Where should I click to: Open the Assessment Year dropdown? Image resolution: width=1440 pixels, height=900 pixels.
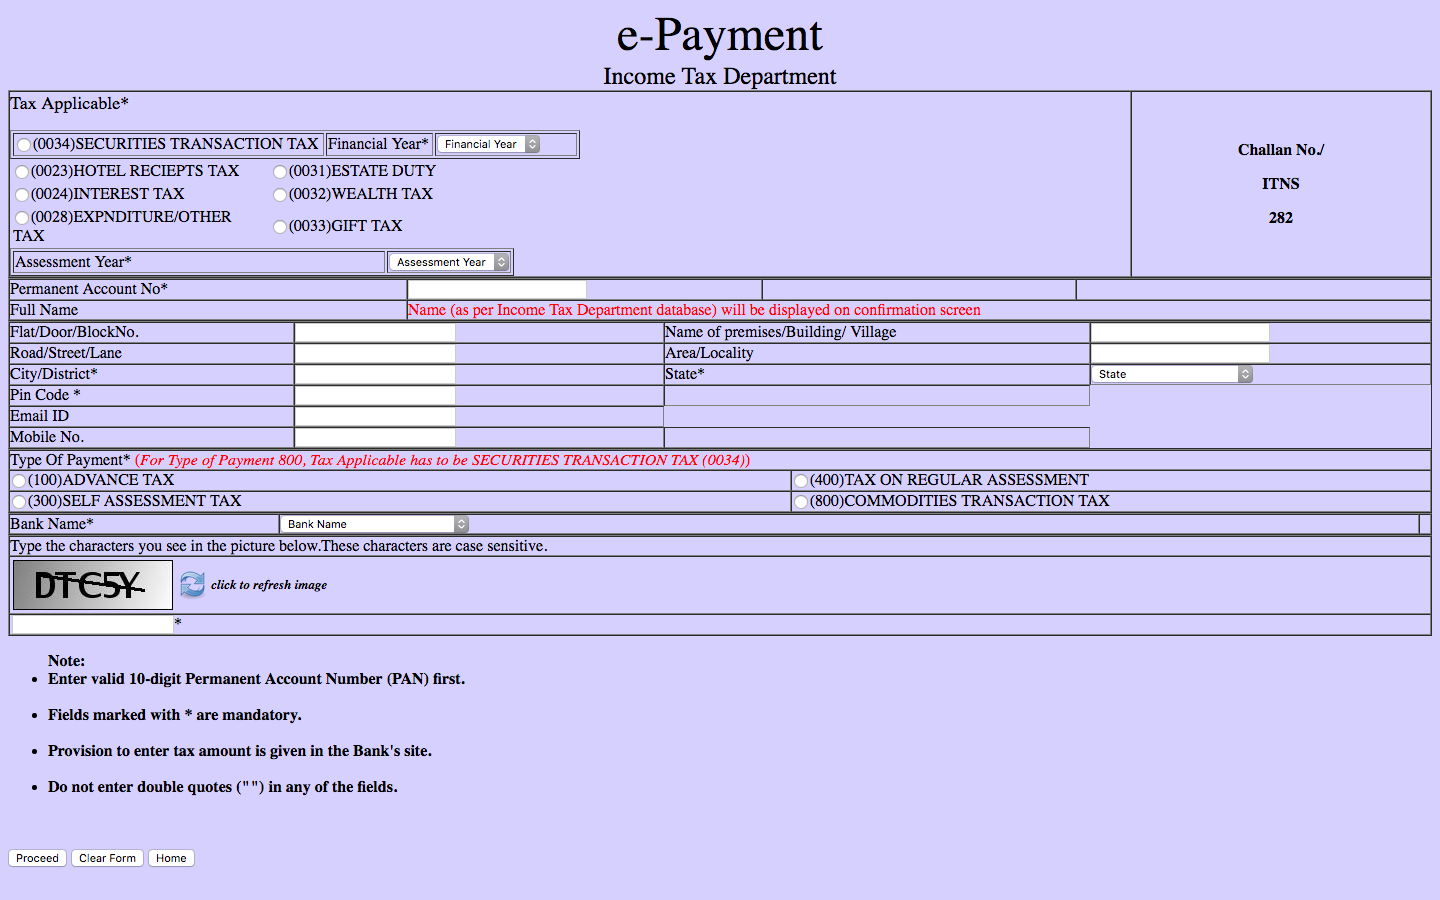(x=449, y=261)
